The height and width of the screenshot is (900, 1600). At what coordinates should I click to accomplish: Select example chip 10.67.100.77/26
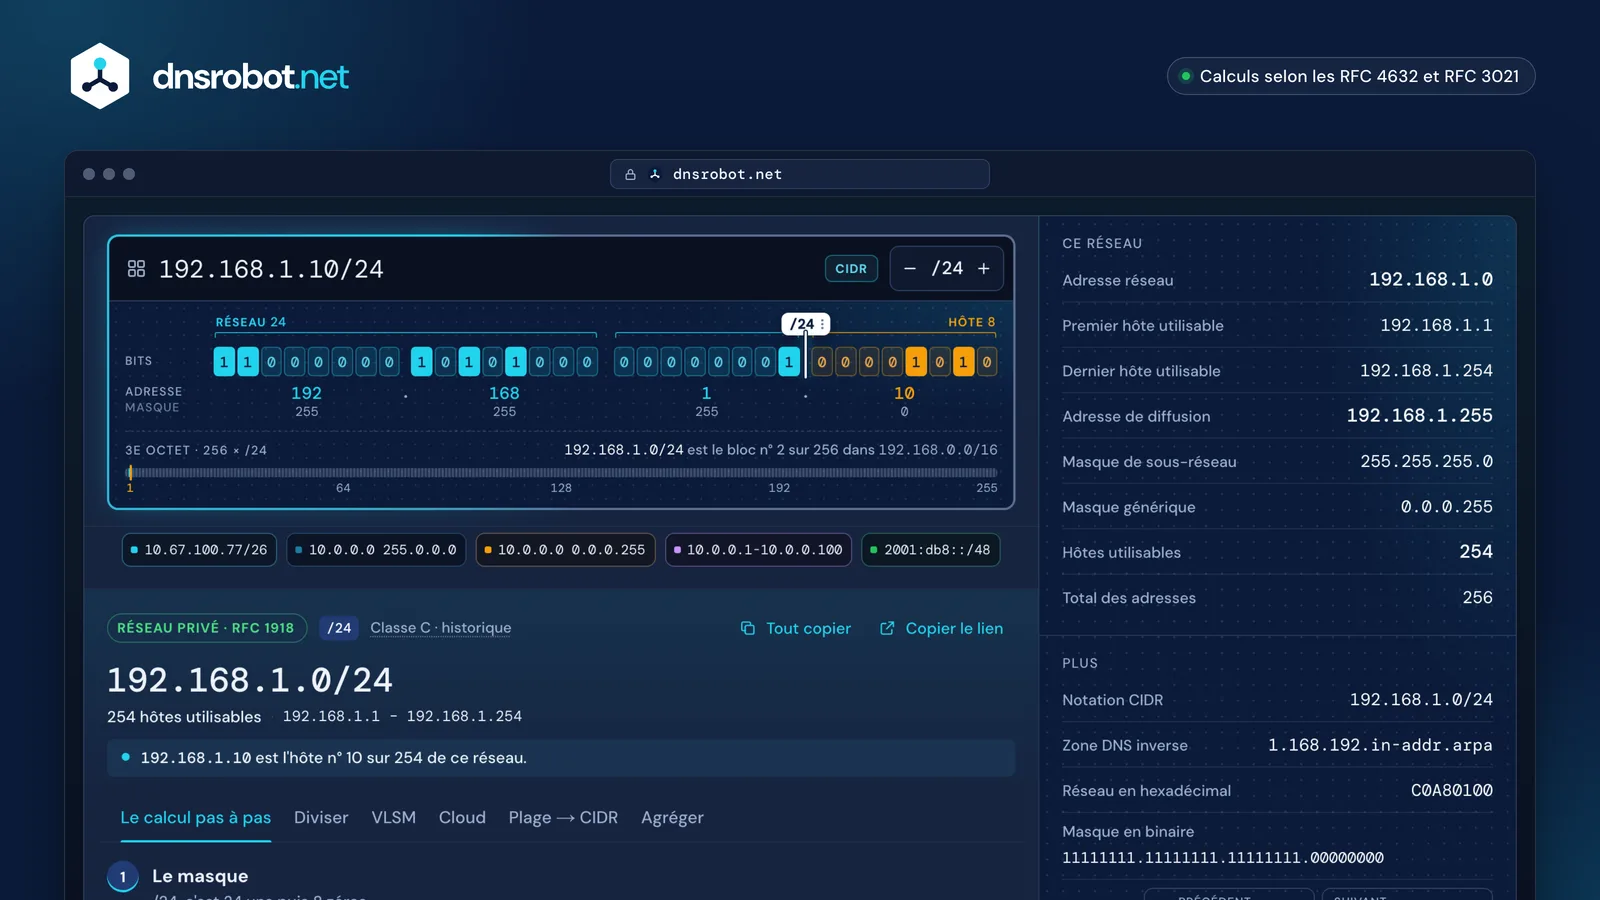pos(199,550)
